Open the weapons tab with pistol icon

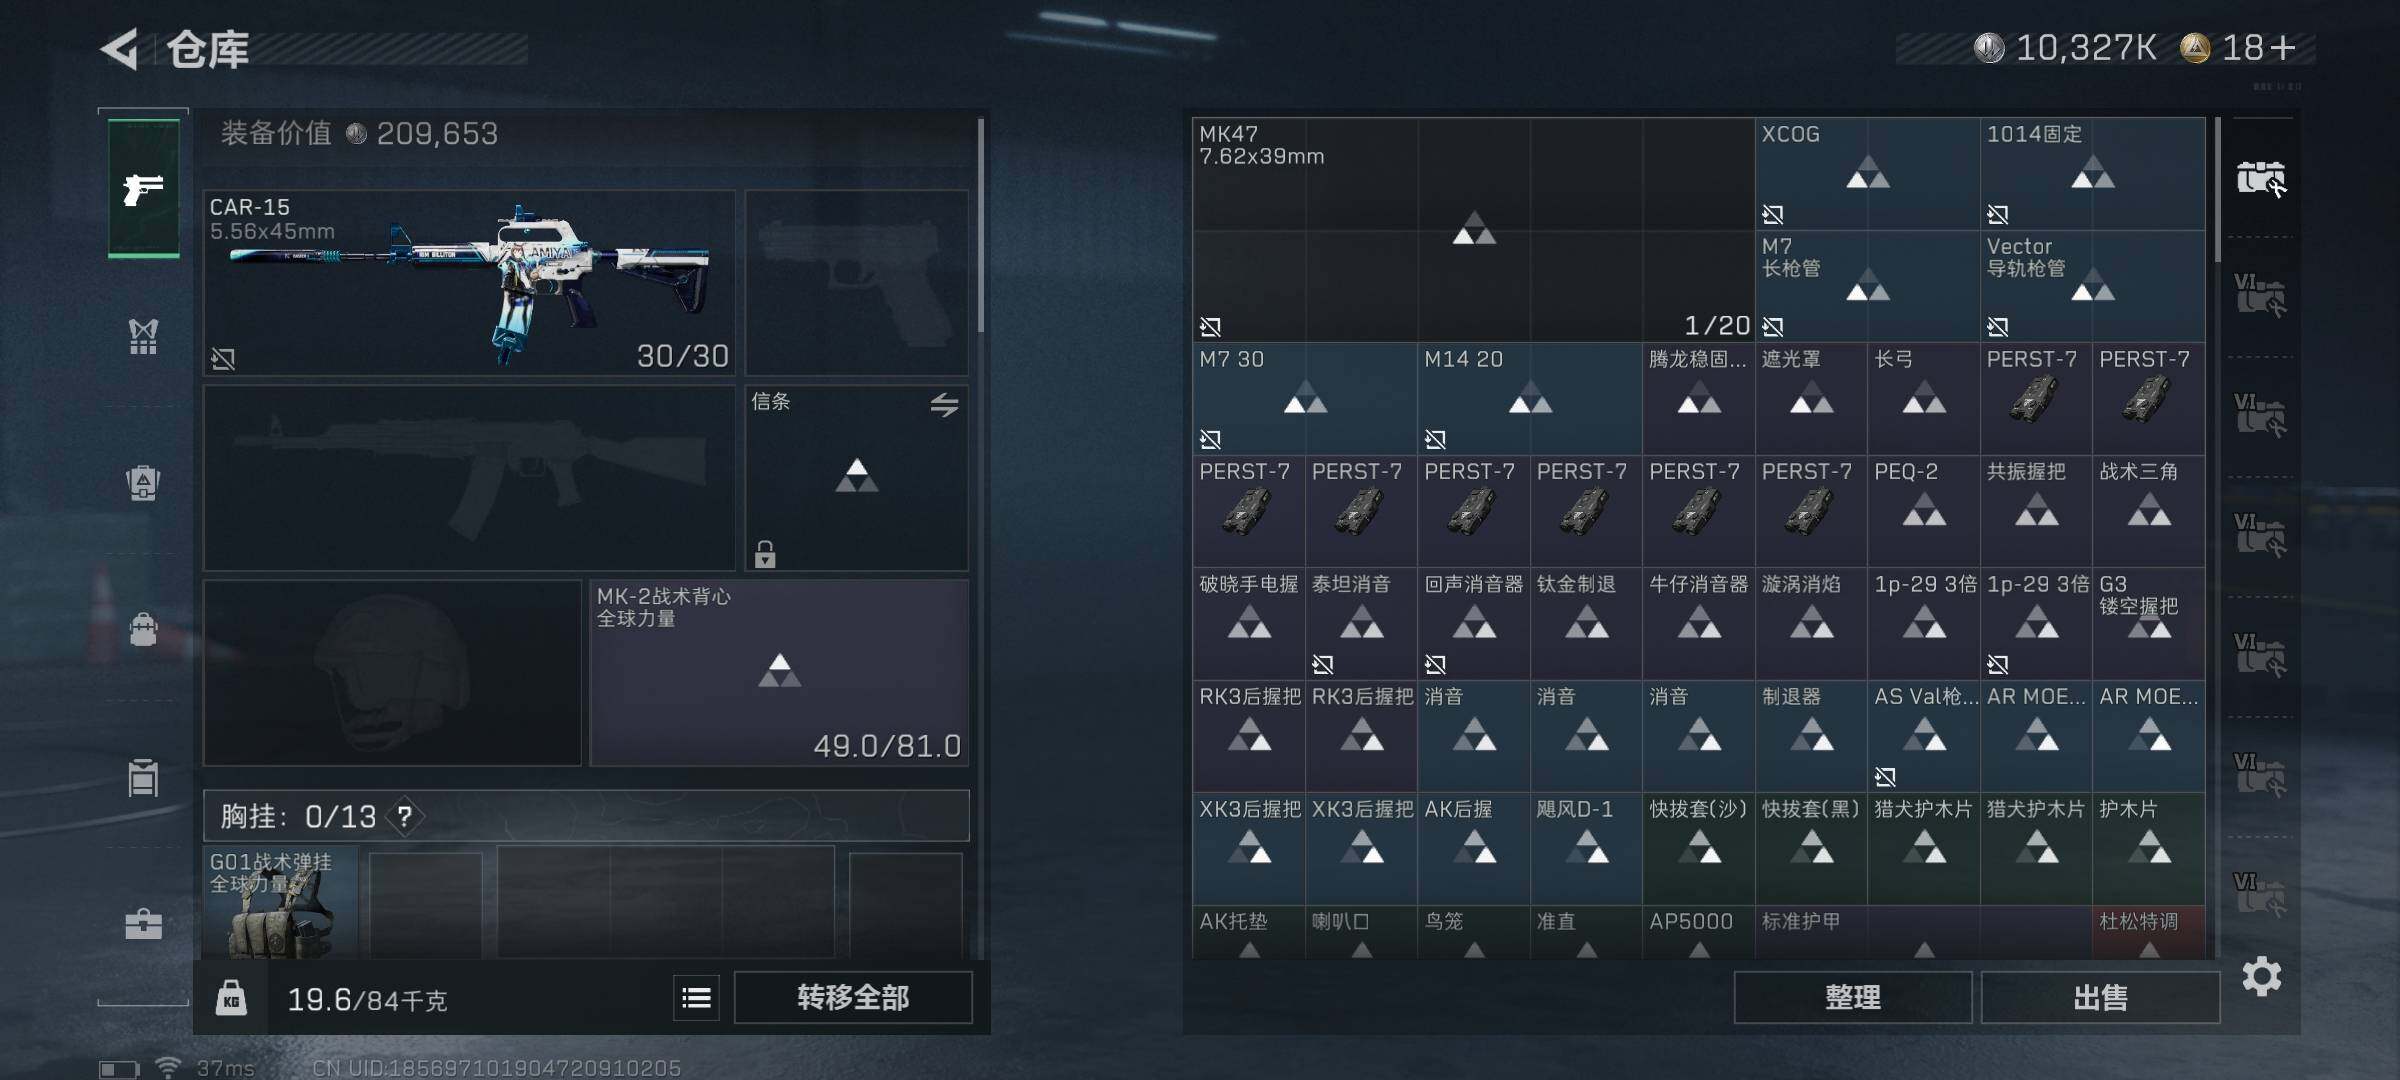143,188
